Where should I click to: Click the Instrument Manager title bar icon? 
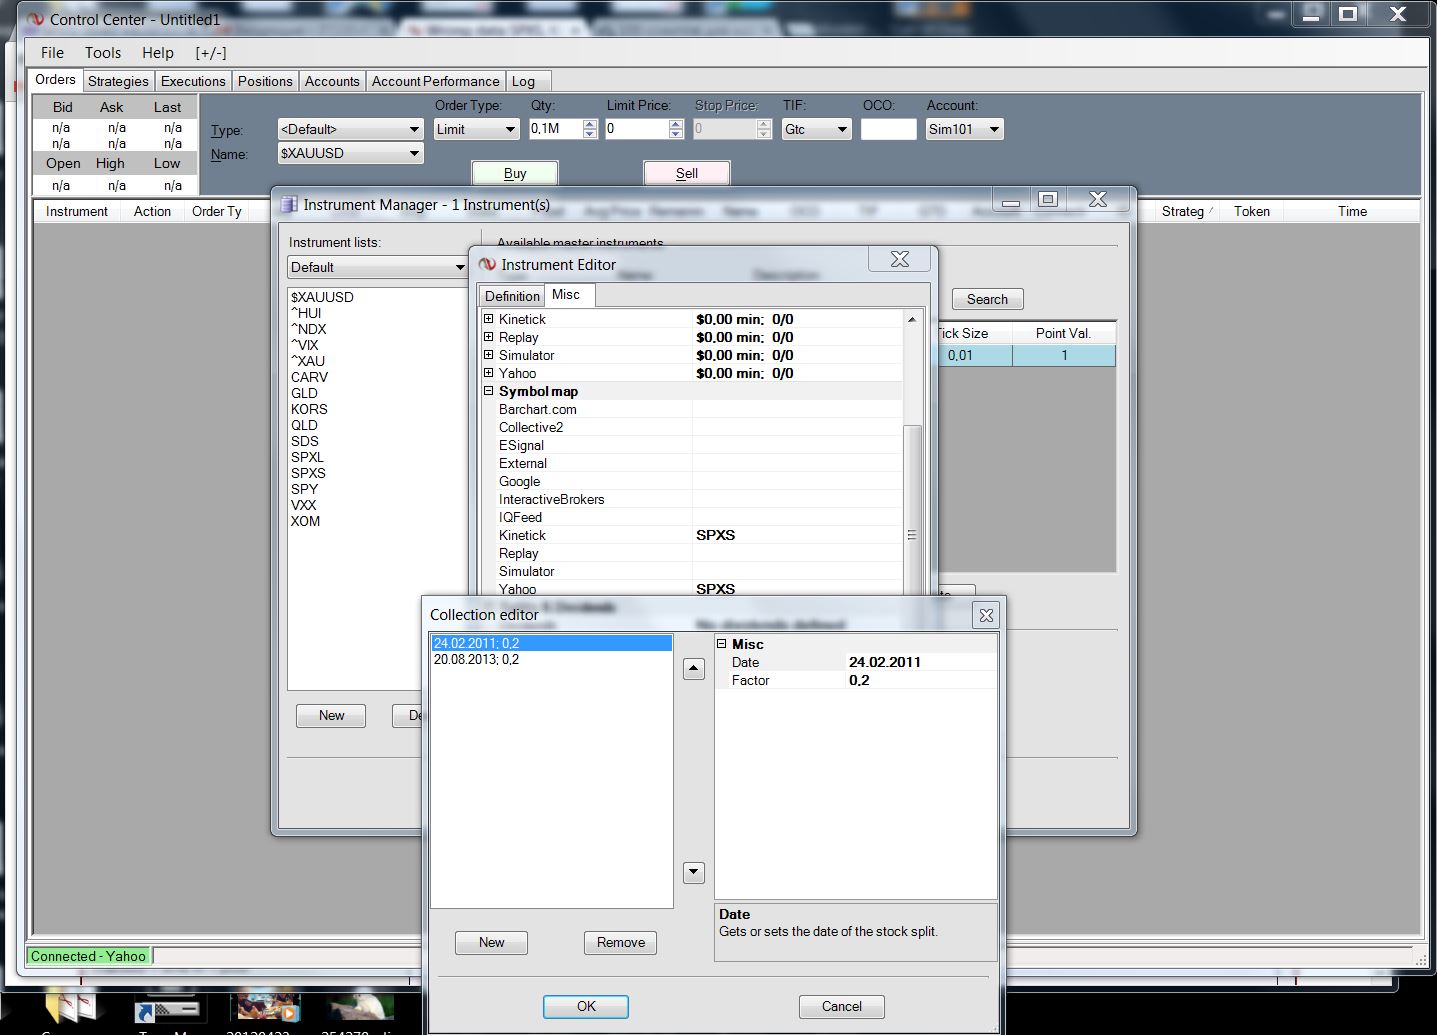(x=289, y=204)
